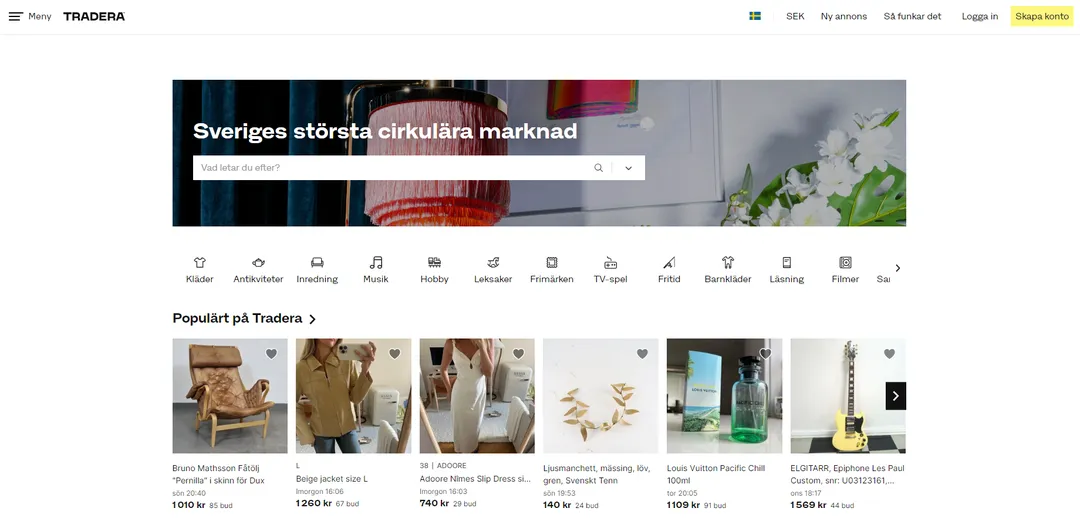Open the Hobby category

click(434, 270)
